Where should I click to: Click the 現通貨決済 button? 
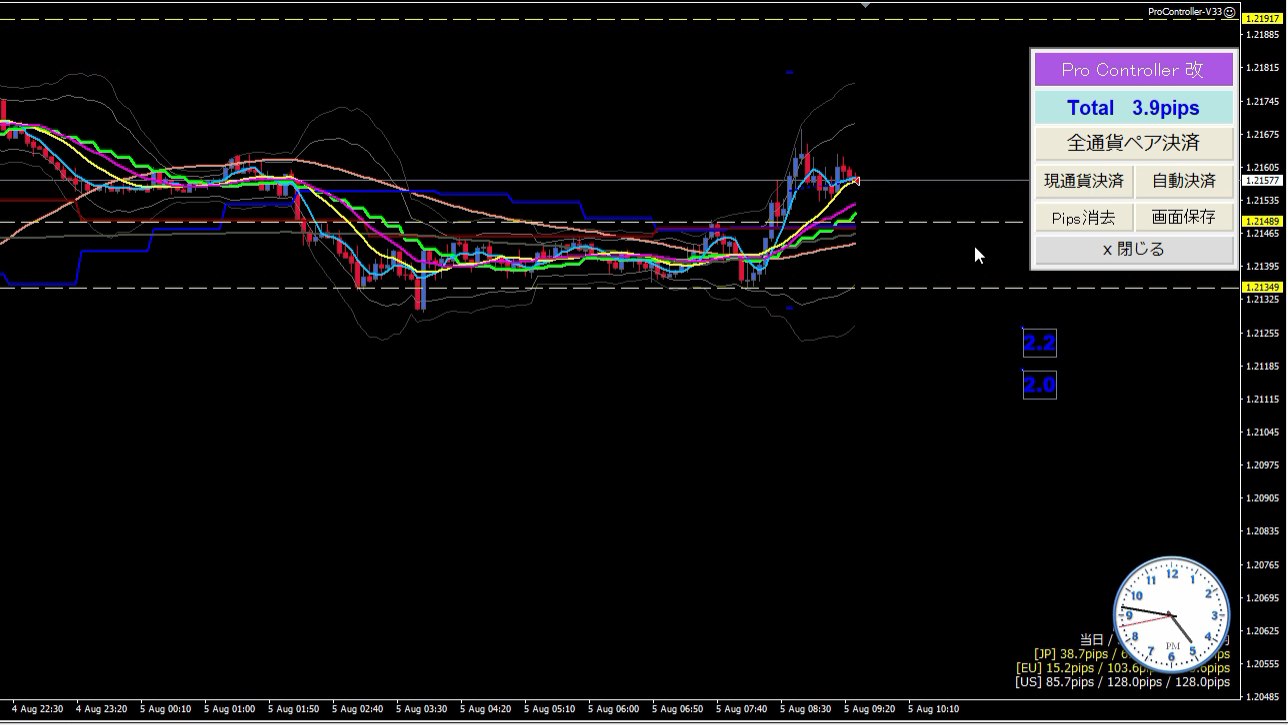(1084, 181)
